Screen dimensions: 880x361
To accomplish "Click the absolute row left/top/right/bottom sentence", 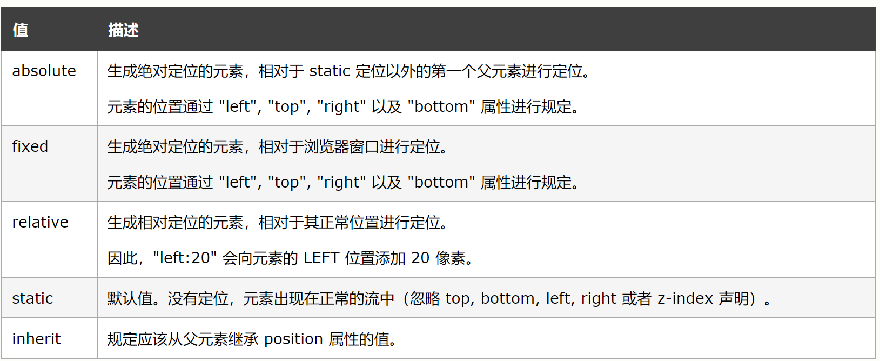I will click(x=343, y=107).
